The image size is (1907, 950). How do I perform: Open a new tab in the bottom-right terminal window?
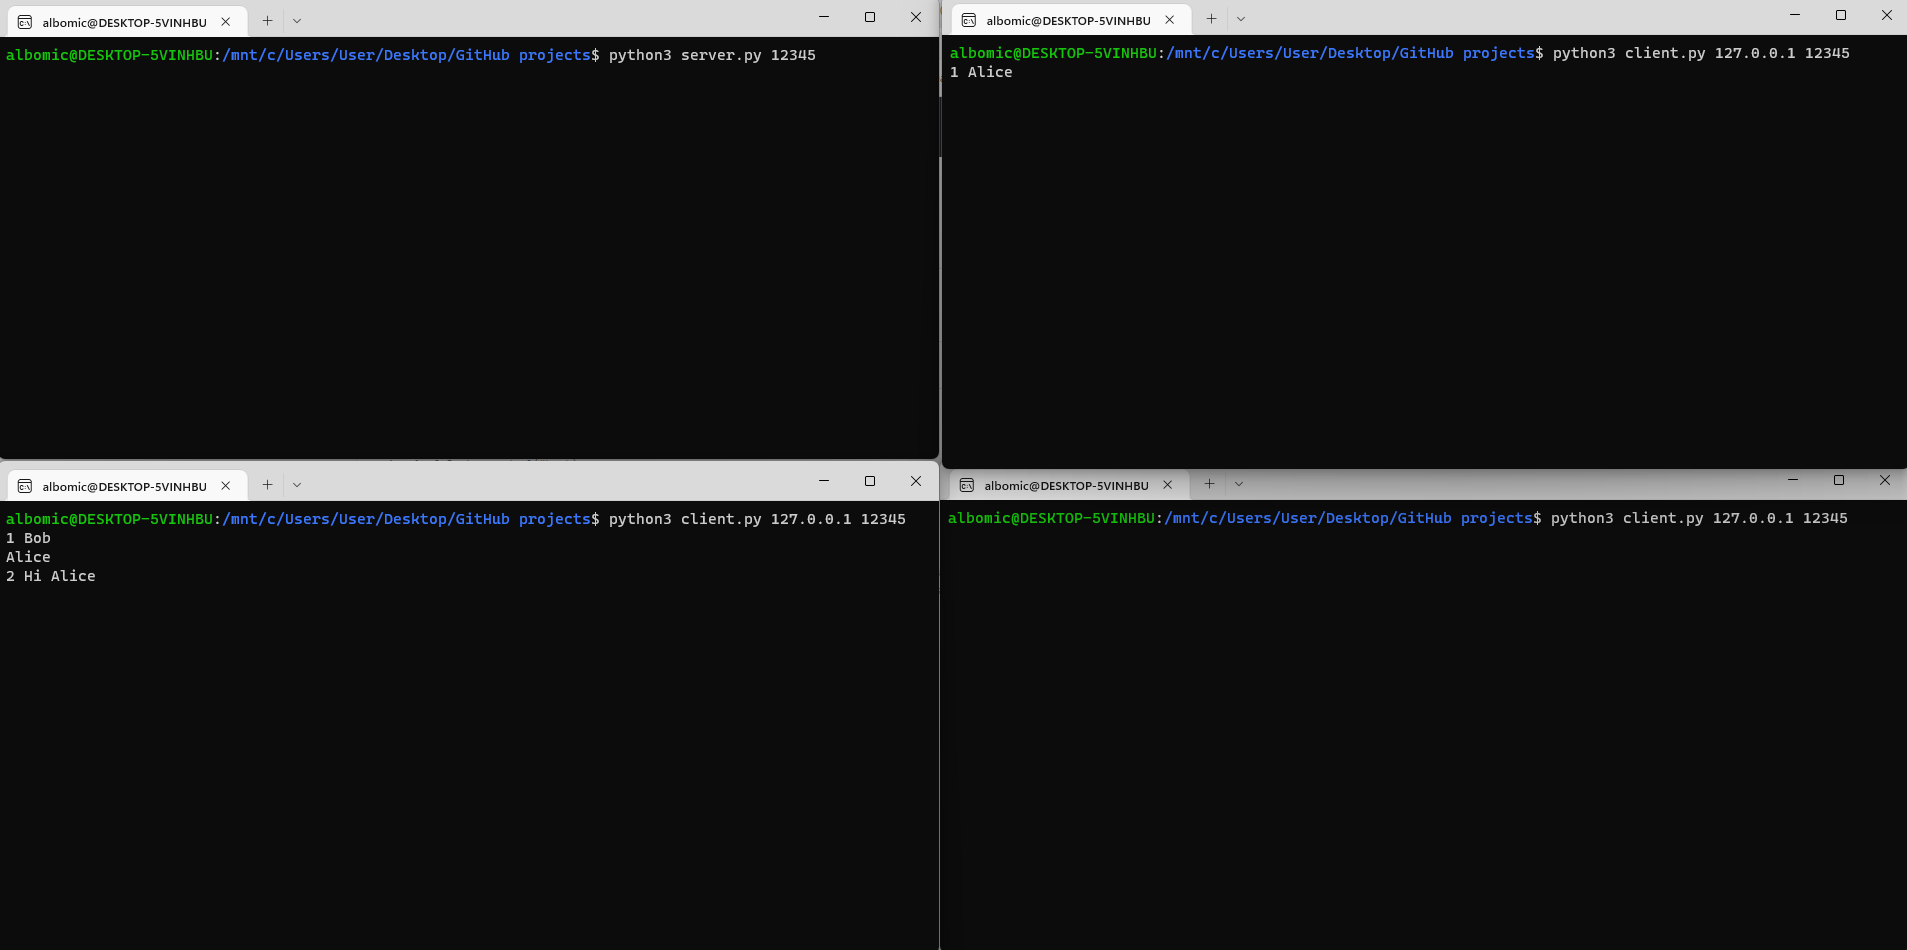coord(1209,485)
